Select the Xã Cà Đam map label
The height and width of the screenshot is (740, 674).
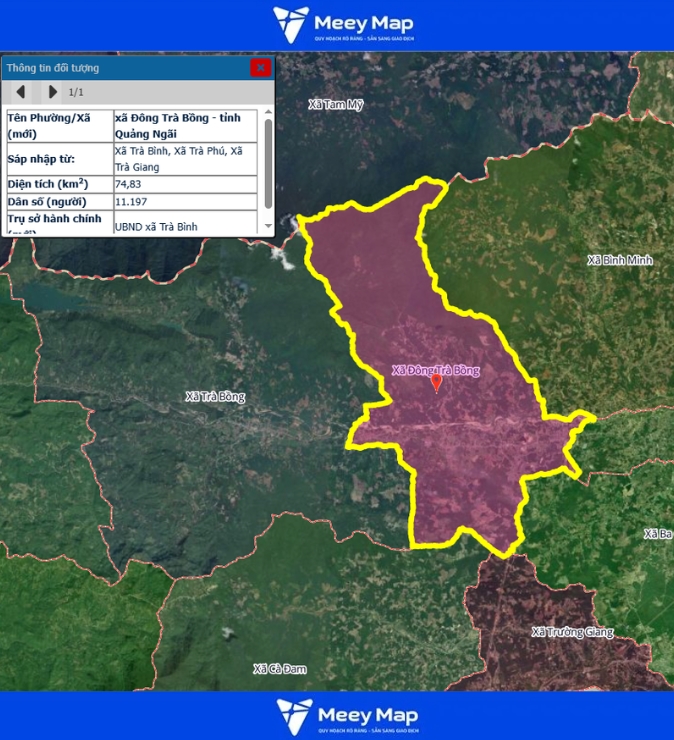click(x=279, y=668)
